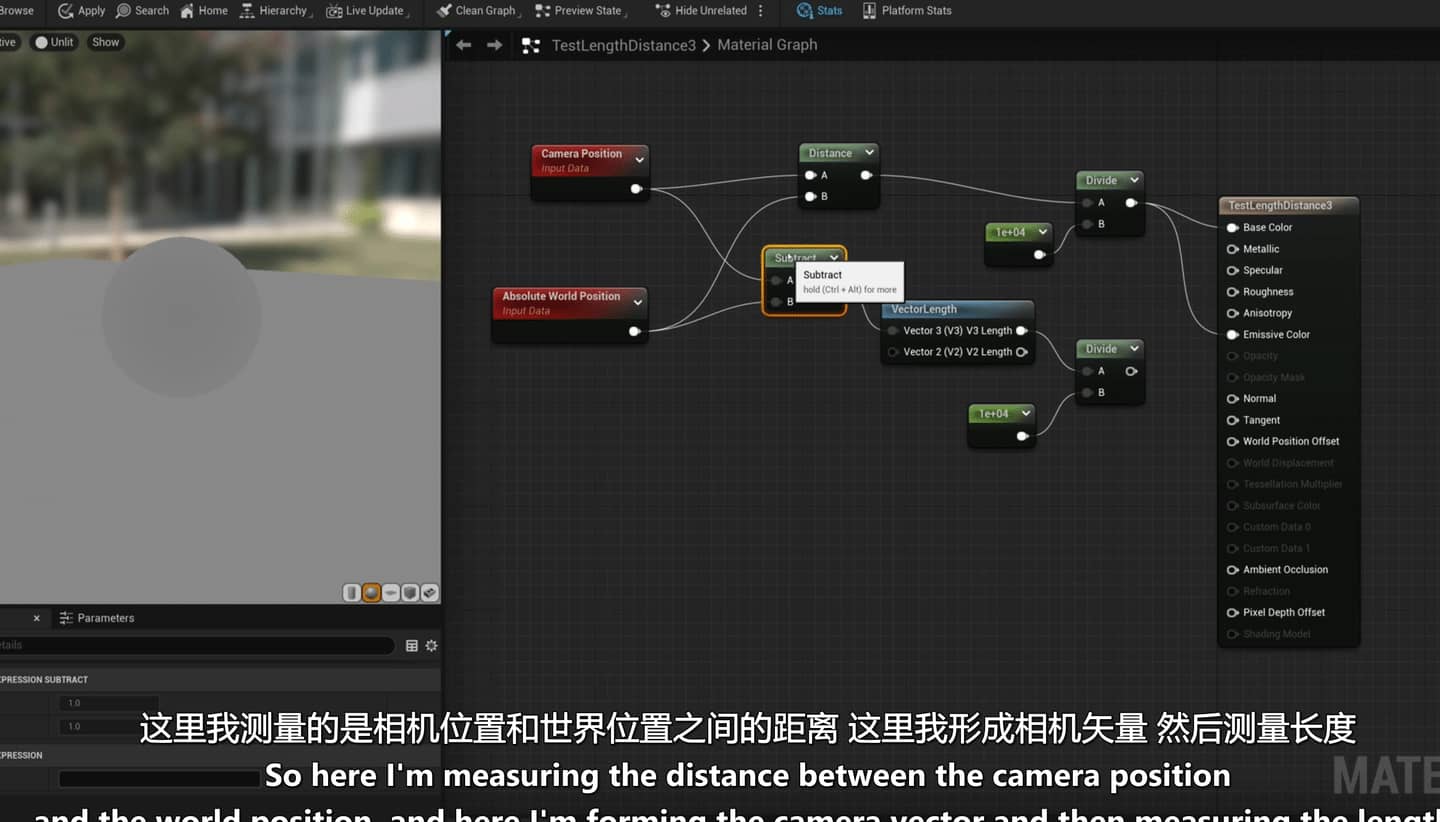
Task: Open Details panel settings gear
Action: tap(431, 646)
